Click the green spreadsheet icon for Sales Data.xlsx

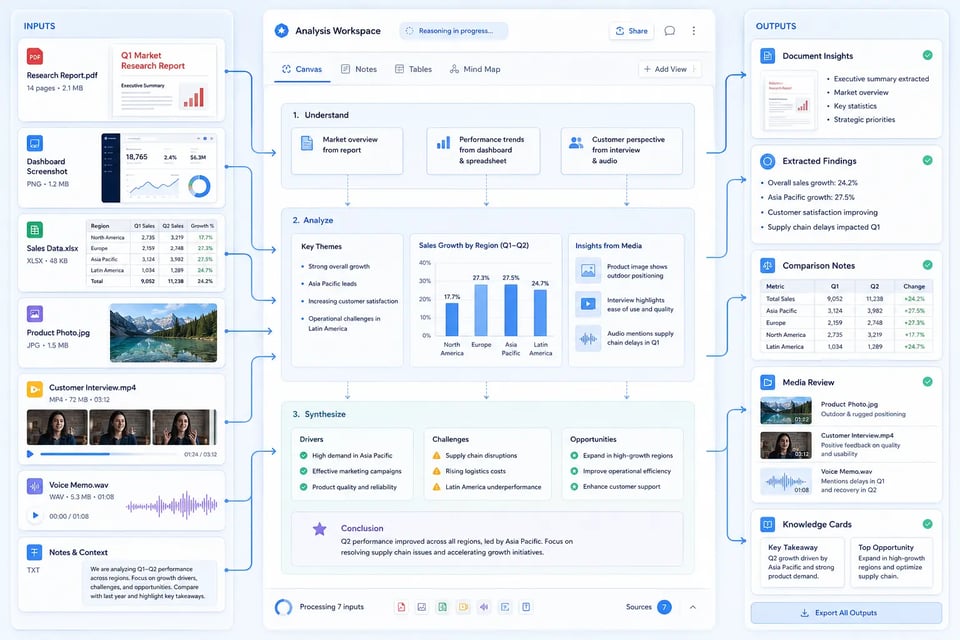click(35, 230)
